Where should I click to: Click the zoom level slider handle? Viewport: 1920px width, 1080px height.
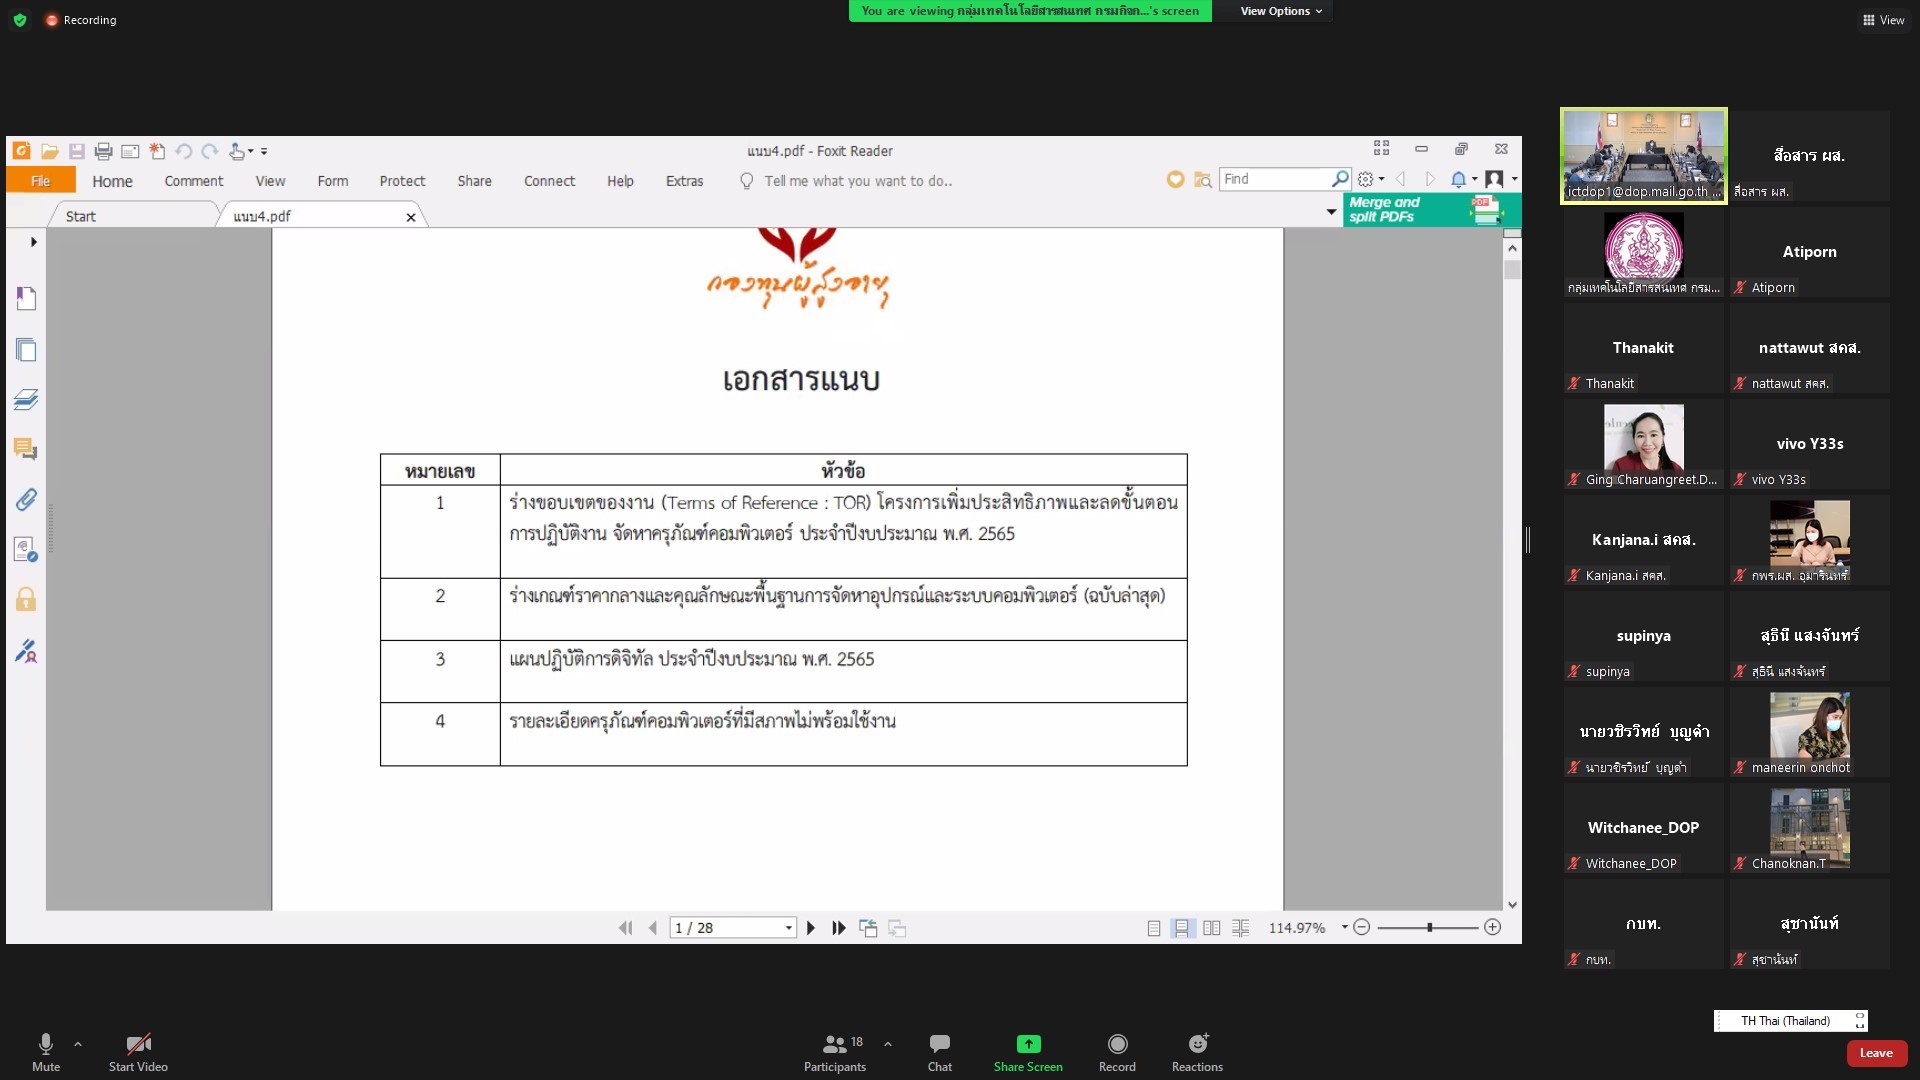(1430, 927)
